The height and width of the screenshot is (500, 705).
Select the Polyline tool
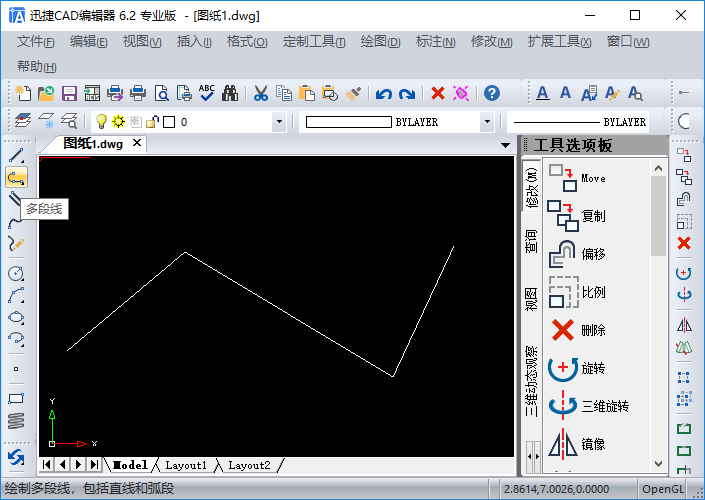(x=16, y=177)
